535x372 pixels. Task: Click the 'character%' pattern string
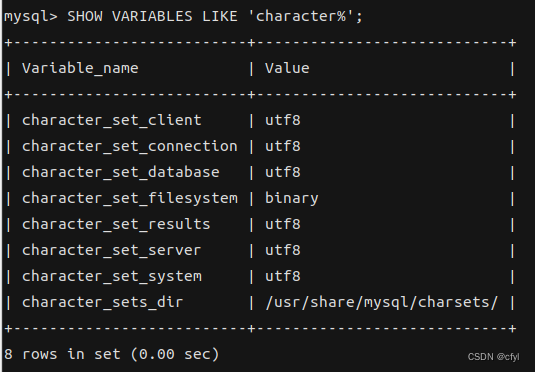304,16
